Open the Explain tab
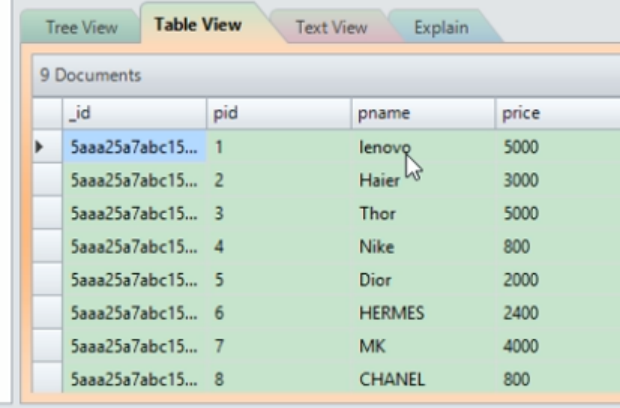 coord(443,28)
